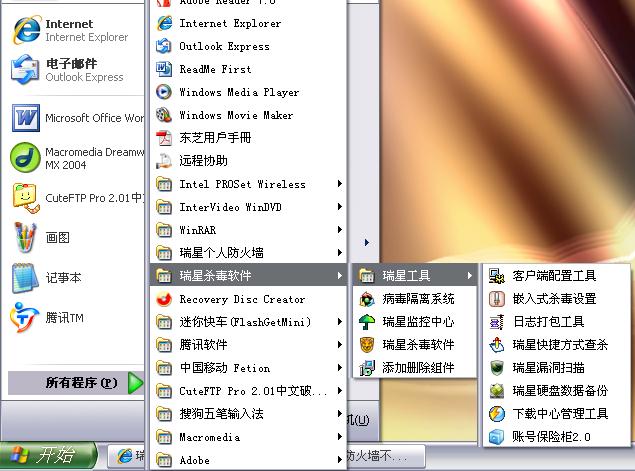Open 客户端配置工具
635x471 pixels.
coord(557,276)
